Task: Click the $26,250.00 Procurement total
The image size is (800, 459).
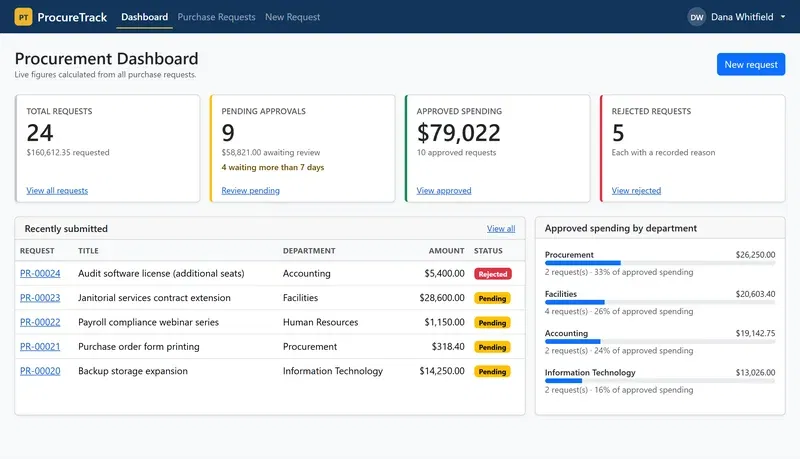Action: (x=755, y=254)
